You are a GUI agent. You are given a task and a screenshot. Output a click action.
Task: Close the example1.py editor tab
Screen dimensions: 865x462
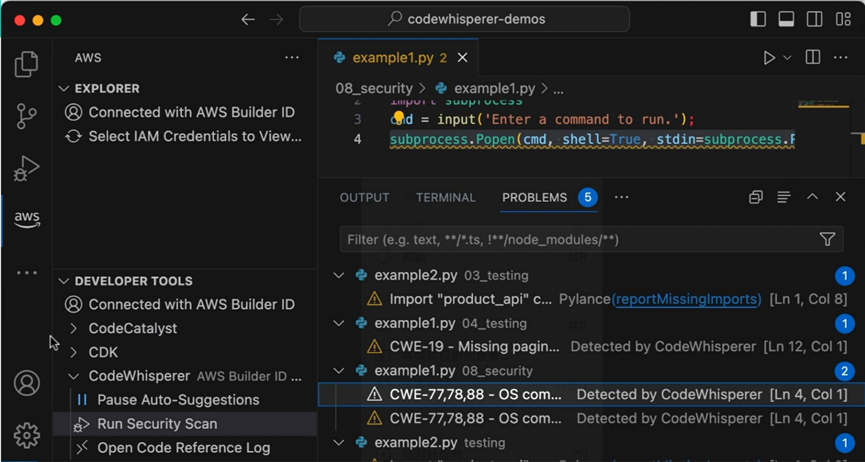coord(462,58)
